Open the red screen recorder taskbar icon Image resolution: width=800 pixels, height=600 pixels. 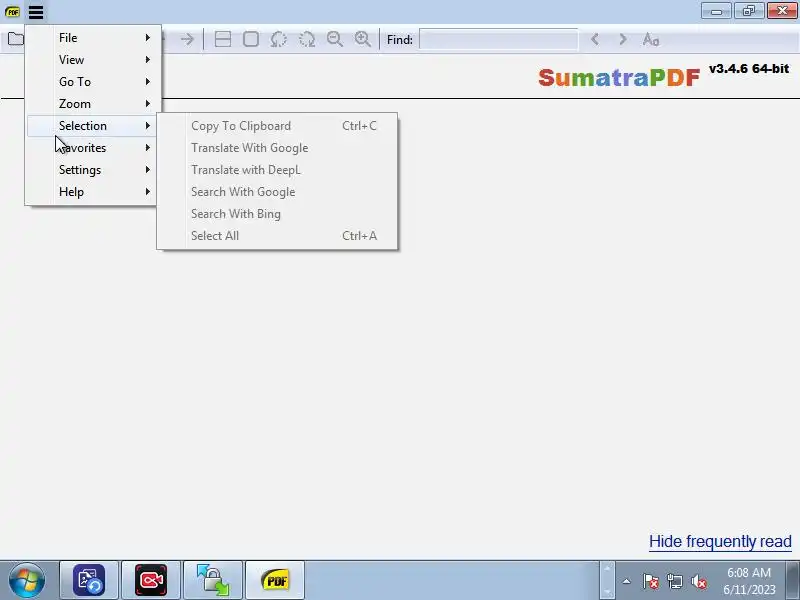pos(151,580)
